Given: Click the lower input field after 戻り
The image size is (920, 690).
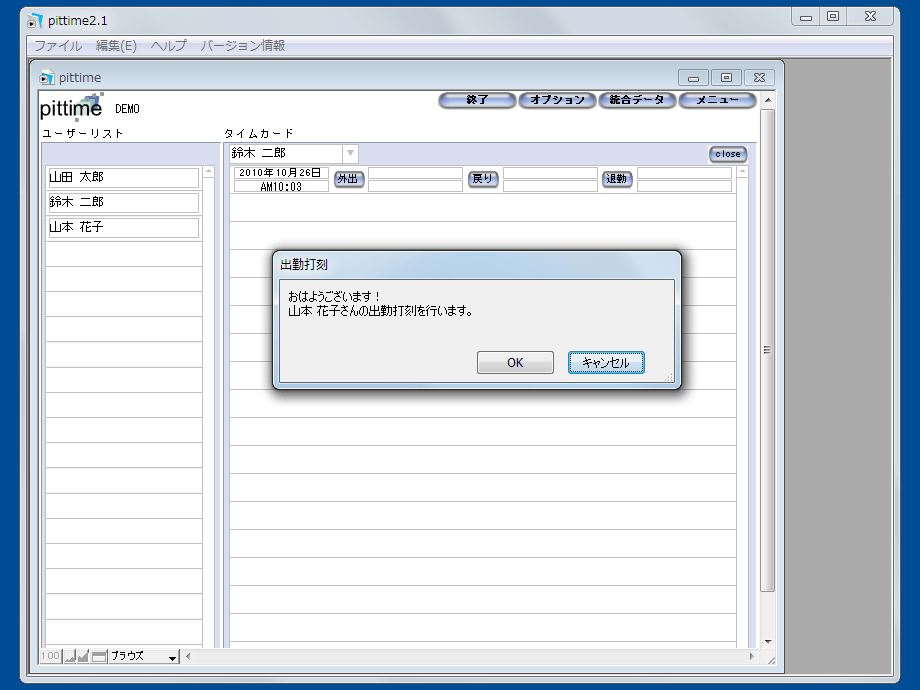Looking at the screenshot, I should click(550, 187).
